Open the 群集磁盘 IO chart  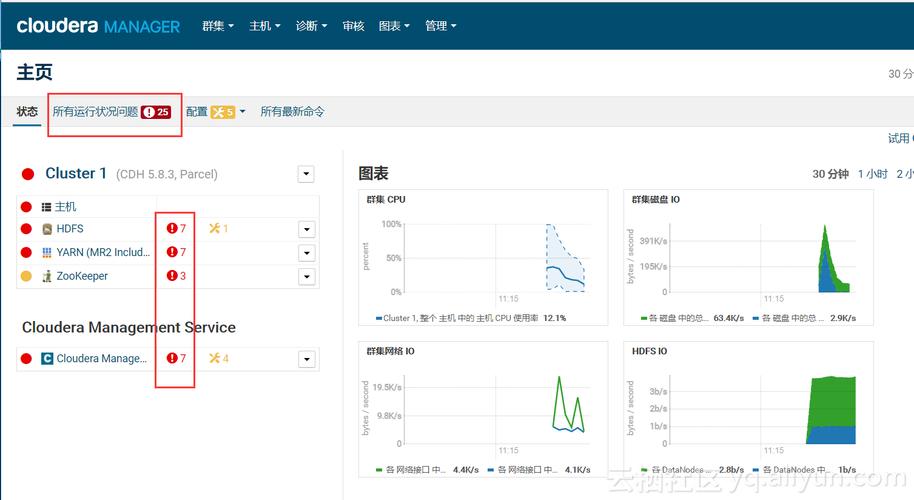point(748,258)
